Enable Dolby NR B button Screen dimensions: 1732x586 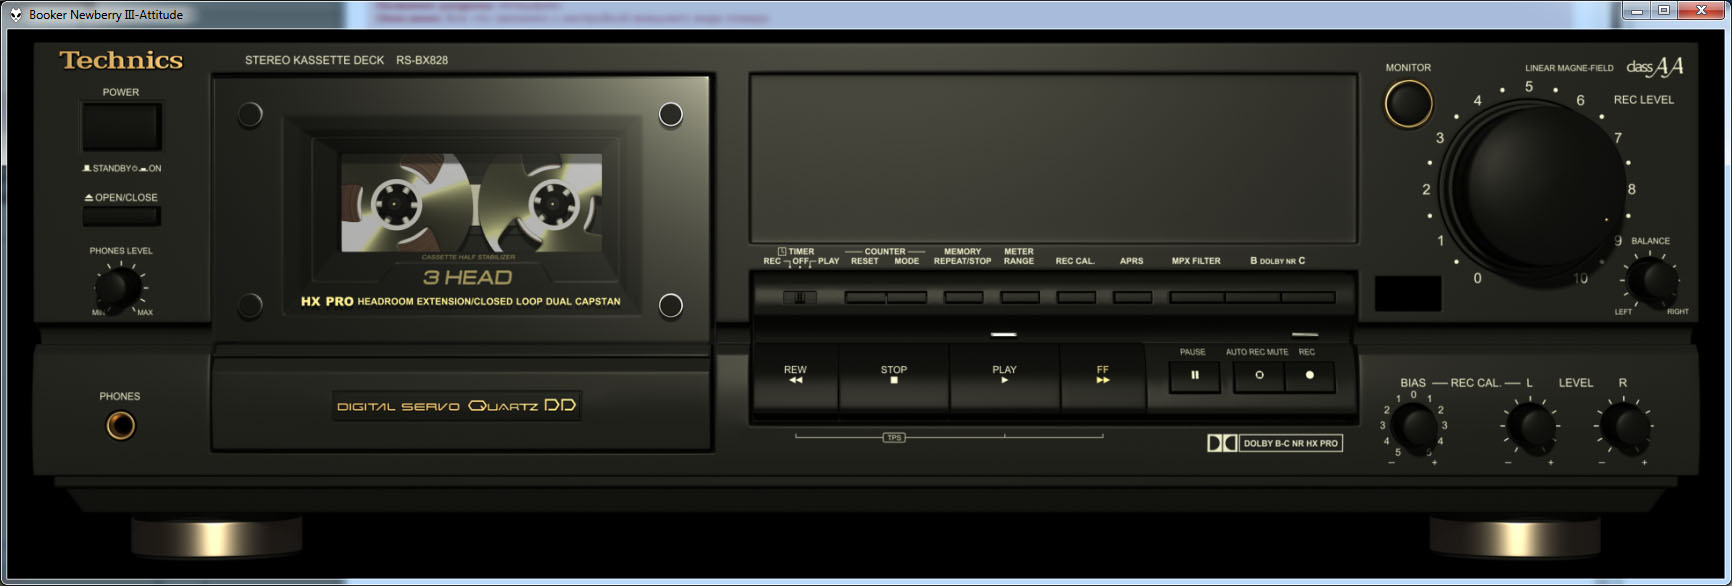point(1253,297)
